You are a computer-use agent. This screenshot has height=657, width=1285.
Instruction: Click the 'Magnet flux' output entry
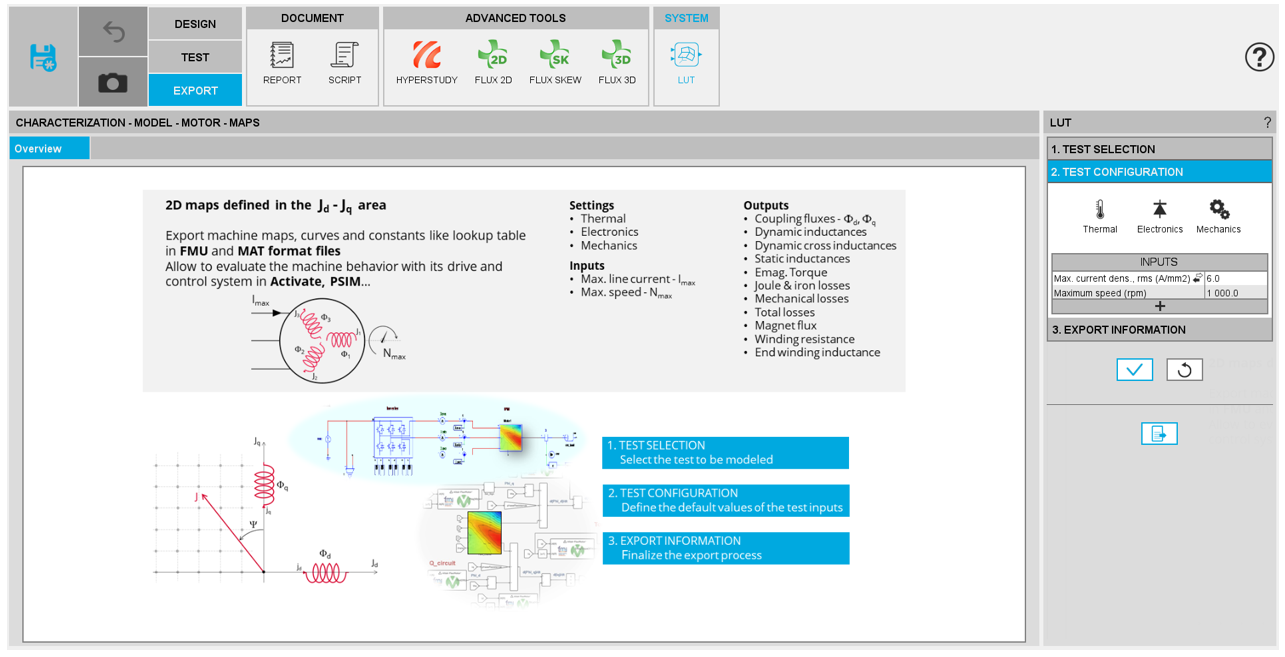785,325
